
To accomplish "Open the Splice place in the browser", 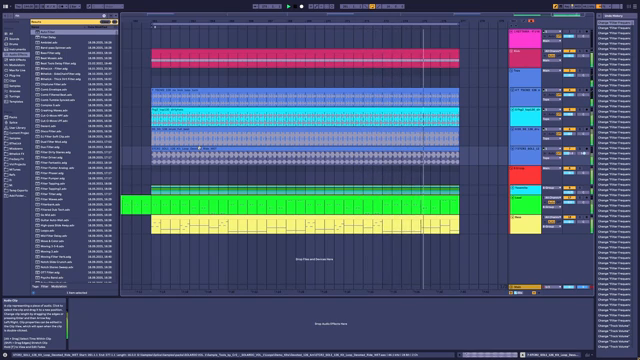I will (x=13, y=122).
